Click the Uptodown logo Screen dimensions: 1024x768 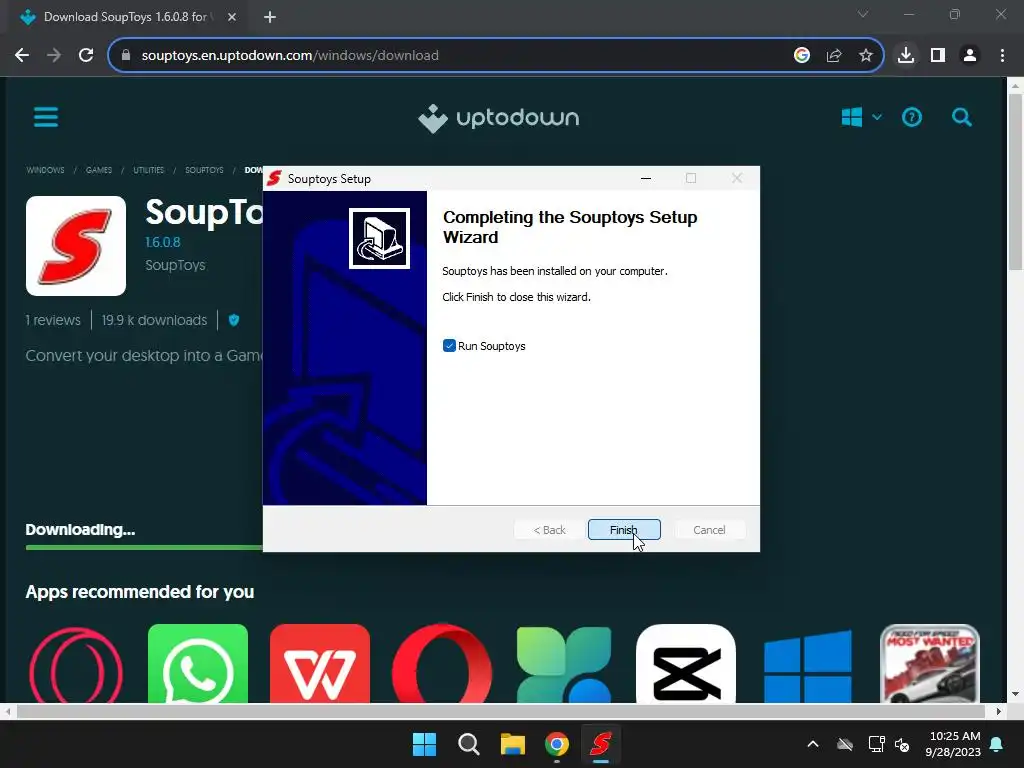[x=498, y=118]
